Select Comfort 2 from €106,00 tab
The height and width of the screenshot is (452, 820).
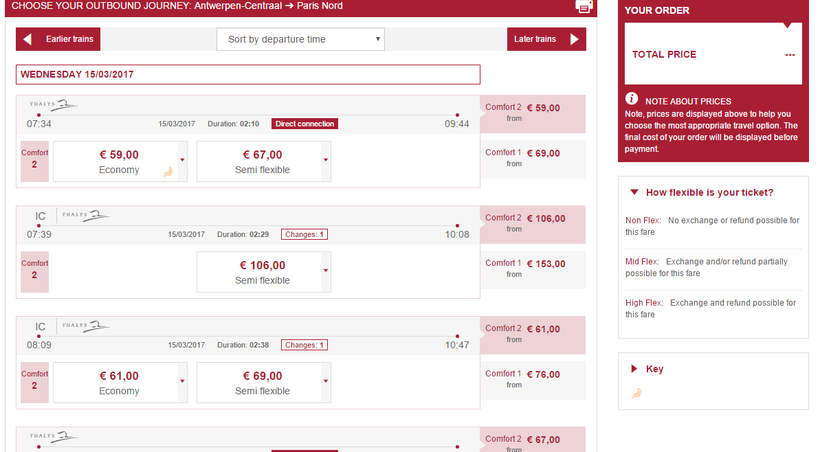[532, 222]
